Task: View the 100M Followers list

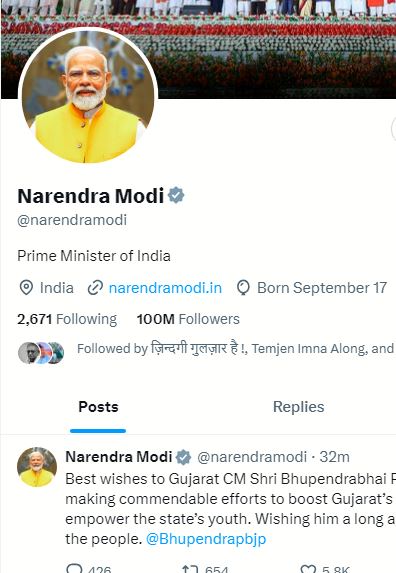Action: 188,319
